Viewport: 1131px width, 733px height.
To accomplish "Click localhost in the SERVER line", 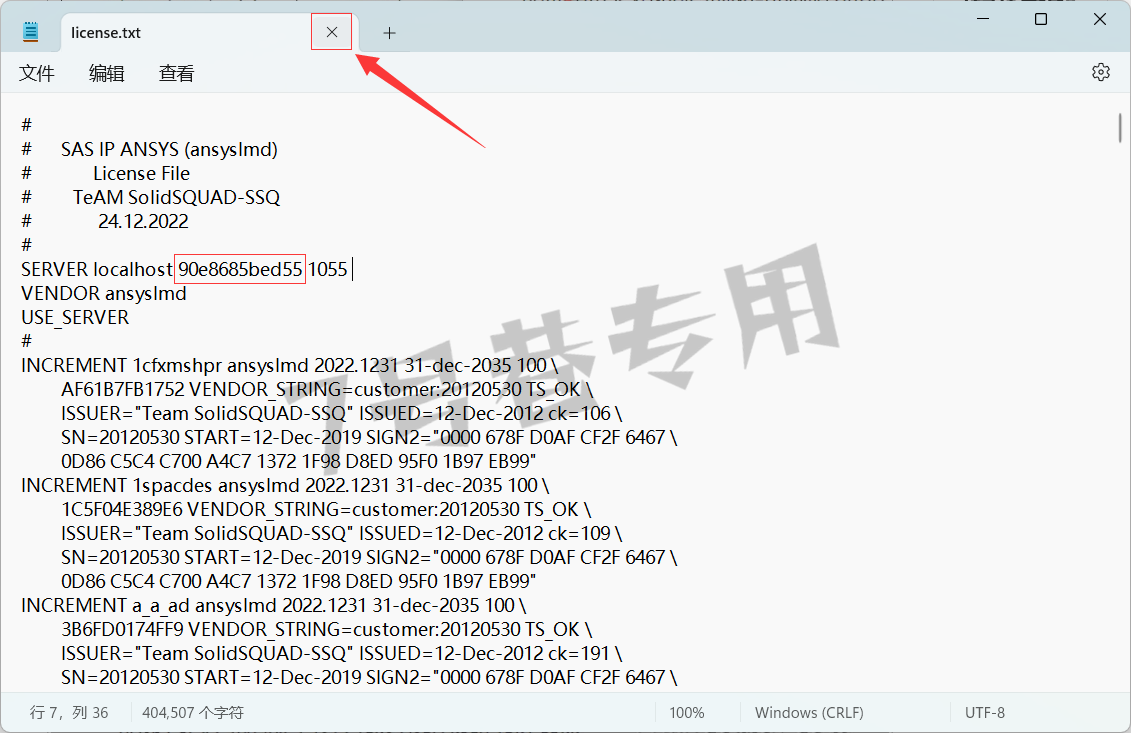I will (x=133, y=269).
